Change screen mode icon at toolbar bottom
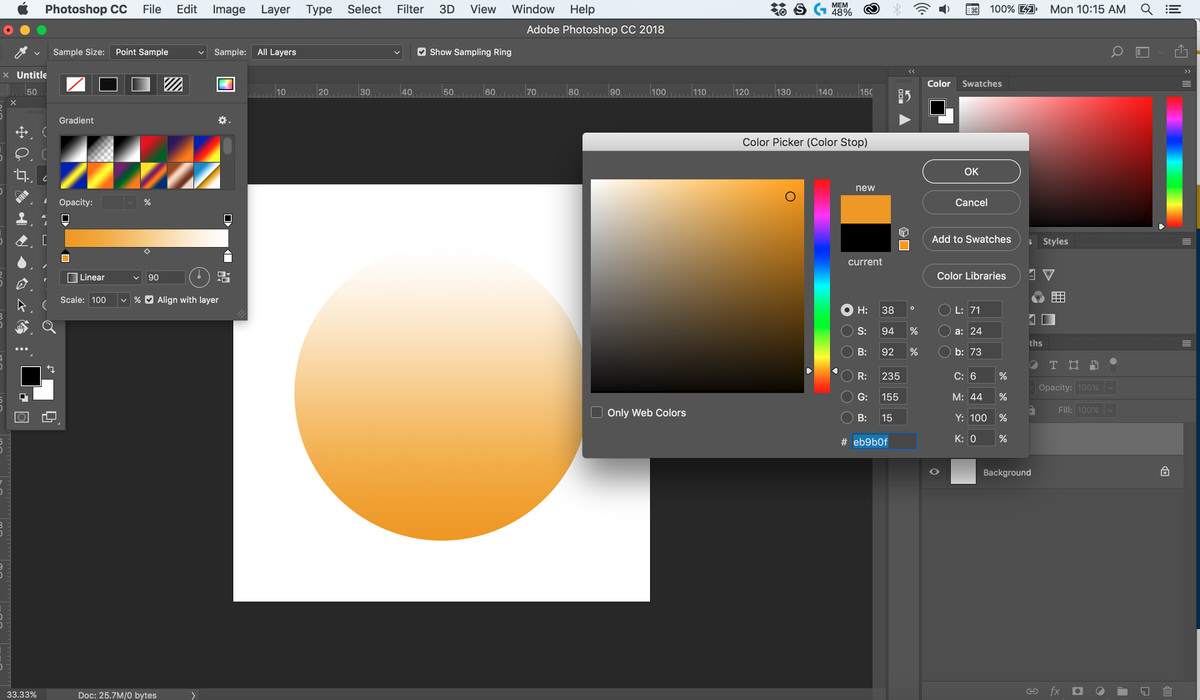 click(49, 417)
